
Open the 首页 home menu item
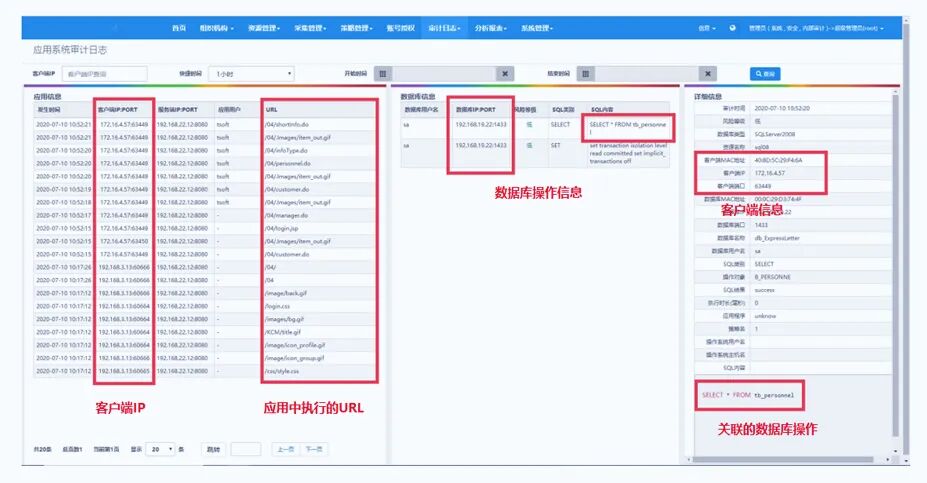pyautogui.click(x=179, y=28)
